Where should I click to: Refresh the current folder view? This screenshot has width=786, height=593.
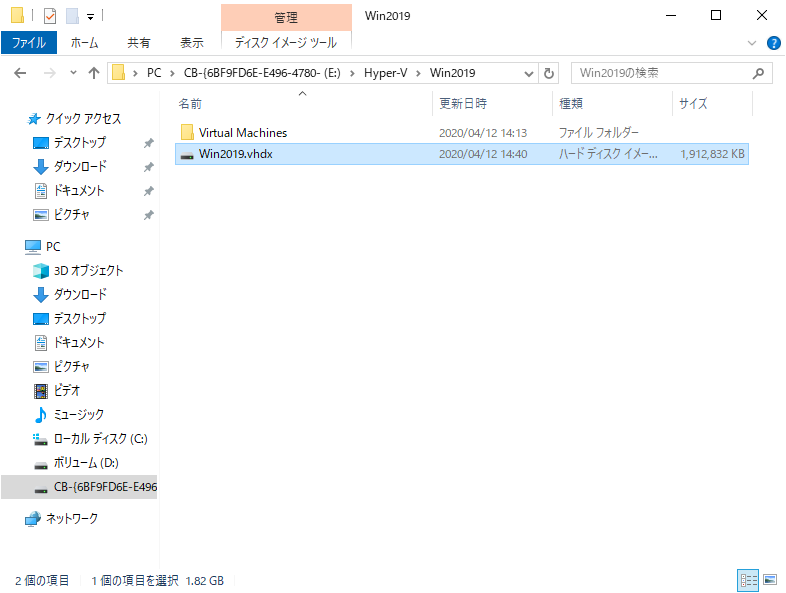(x=549, y=74)
